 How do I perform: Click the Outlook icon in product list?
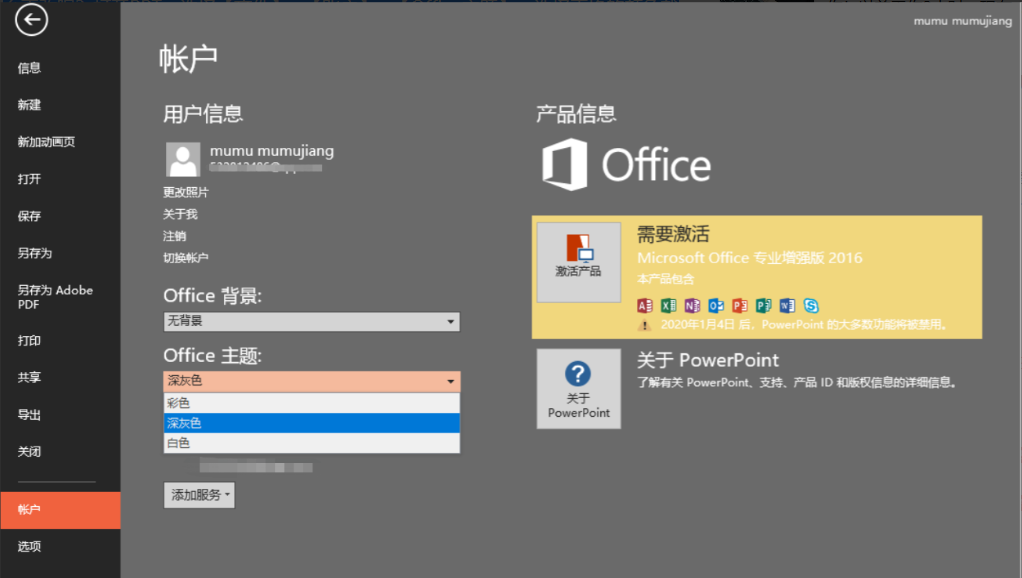[716, 305]
